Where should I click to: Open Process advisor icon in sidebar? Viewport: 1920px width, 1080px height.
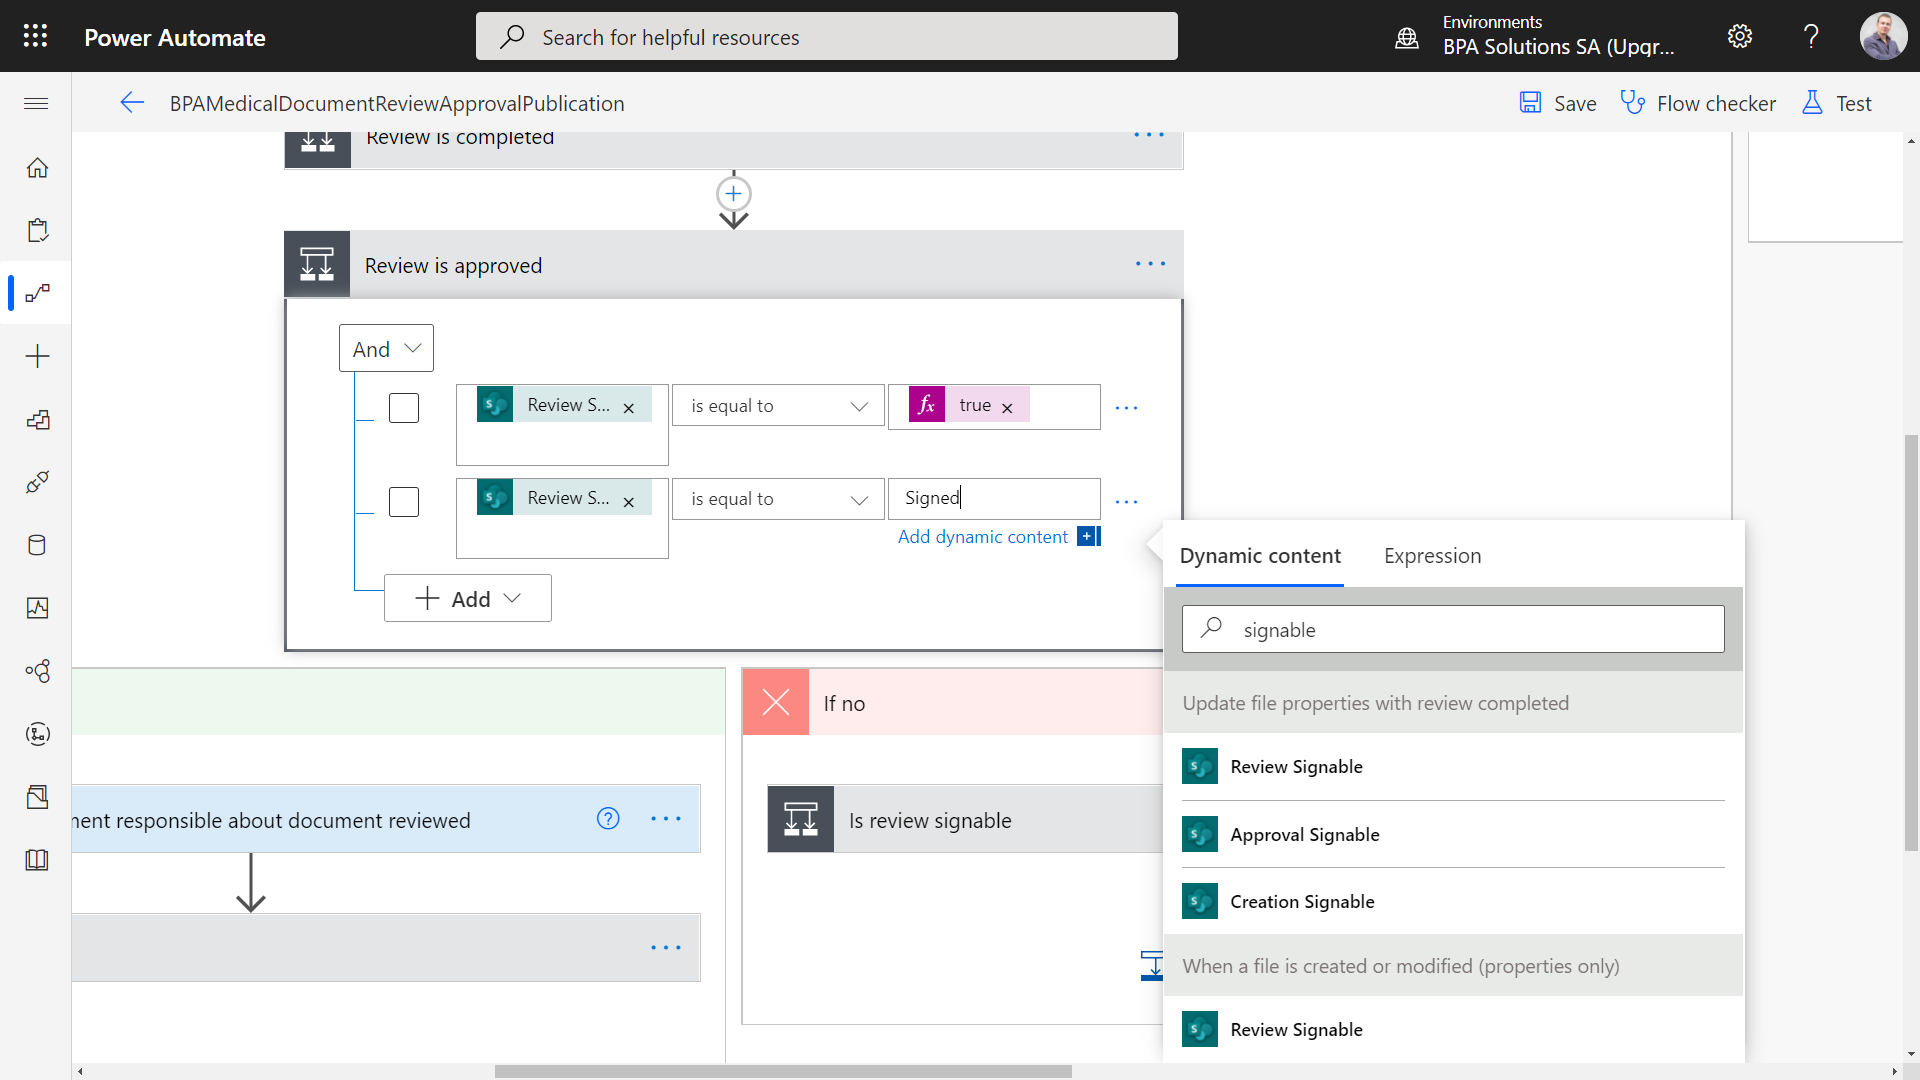click(x=37, y=734)
